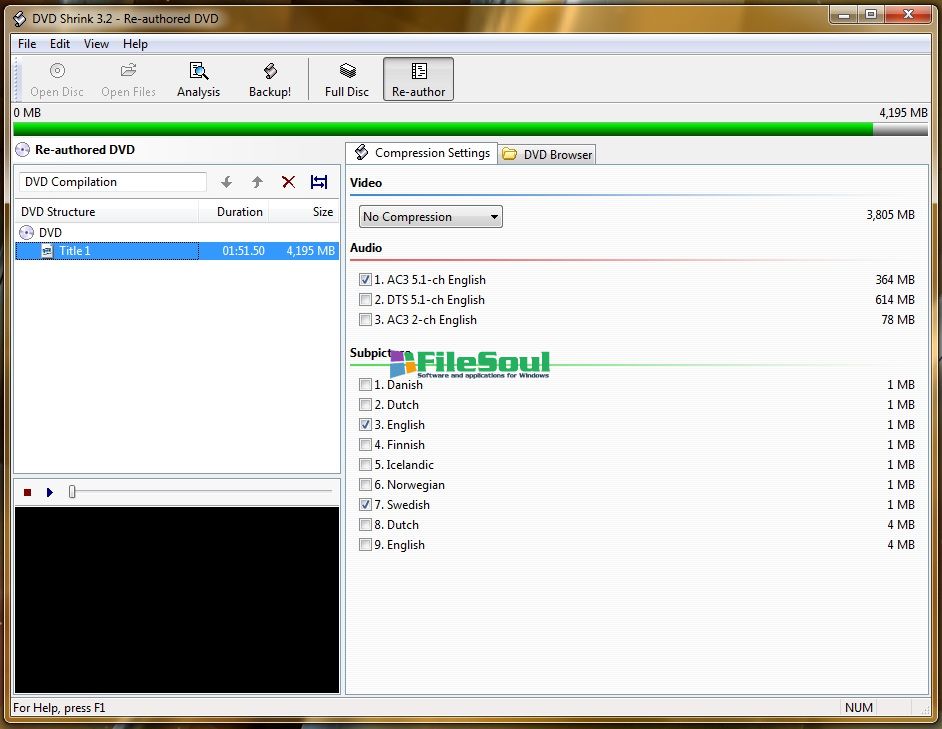Enable DTS 5.1-ch English audio

point(365,300)
